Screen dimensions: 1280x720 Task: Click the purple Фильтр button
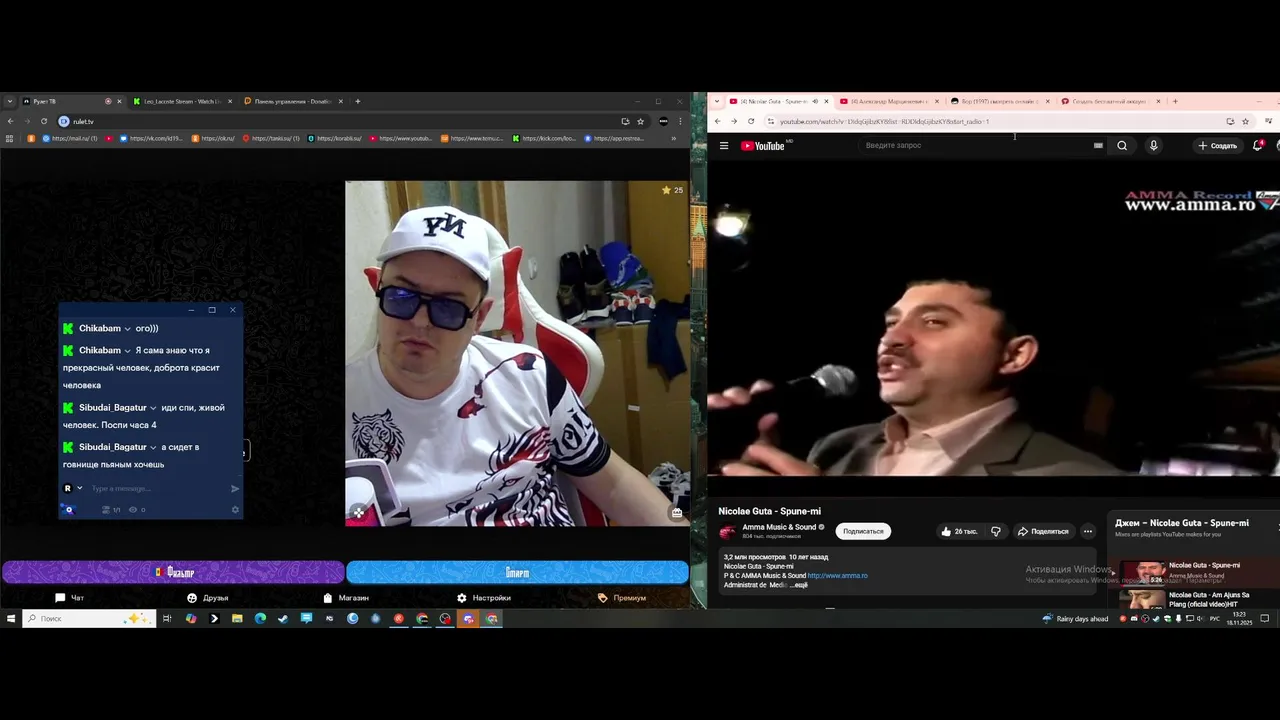pos(173,572)
